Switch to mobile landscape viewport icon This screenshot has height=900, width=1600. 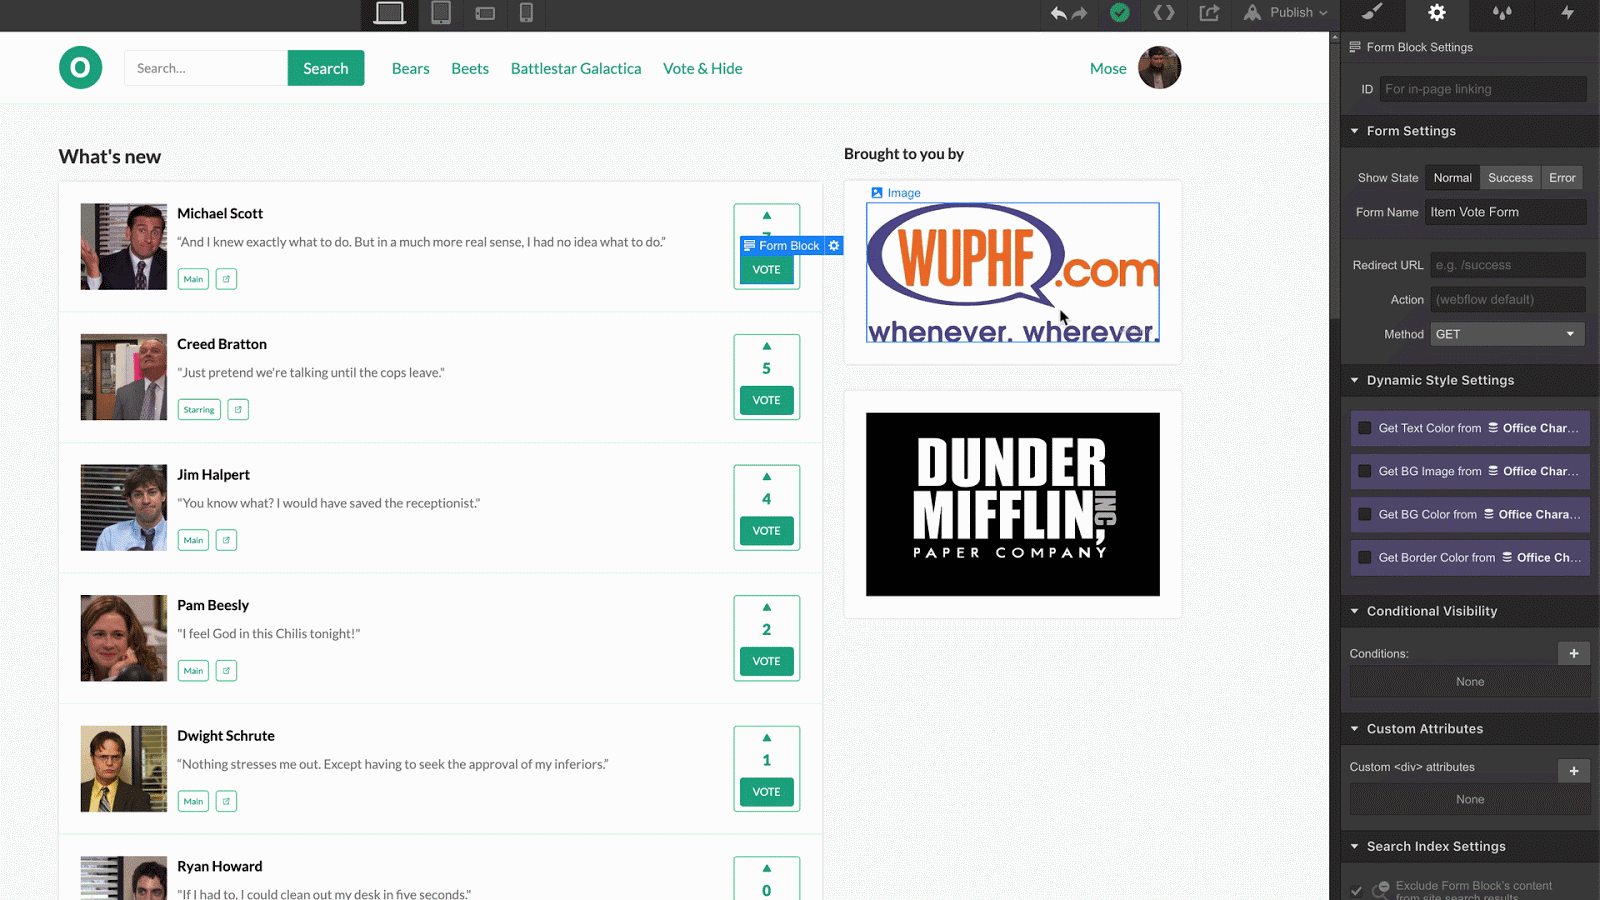point(485,14)
